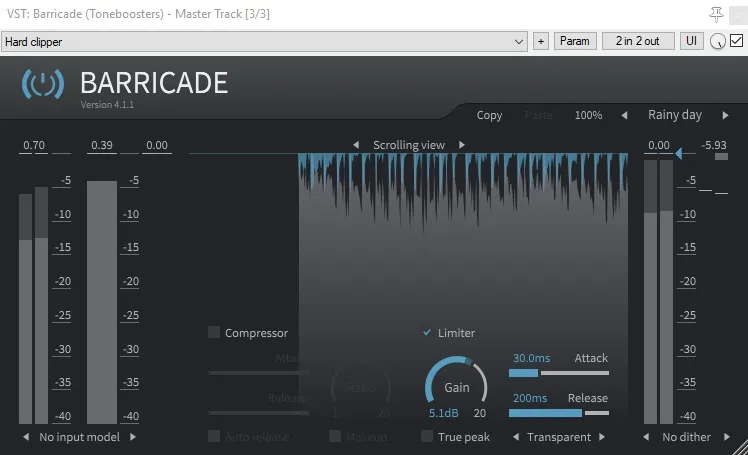
Task: Click the 100% scaling value
Action: [x=588, y=115]
